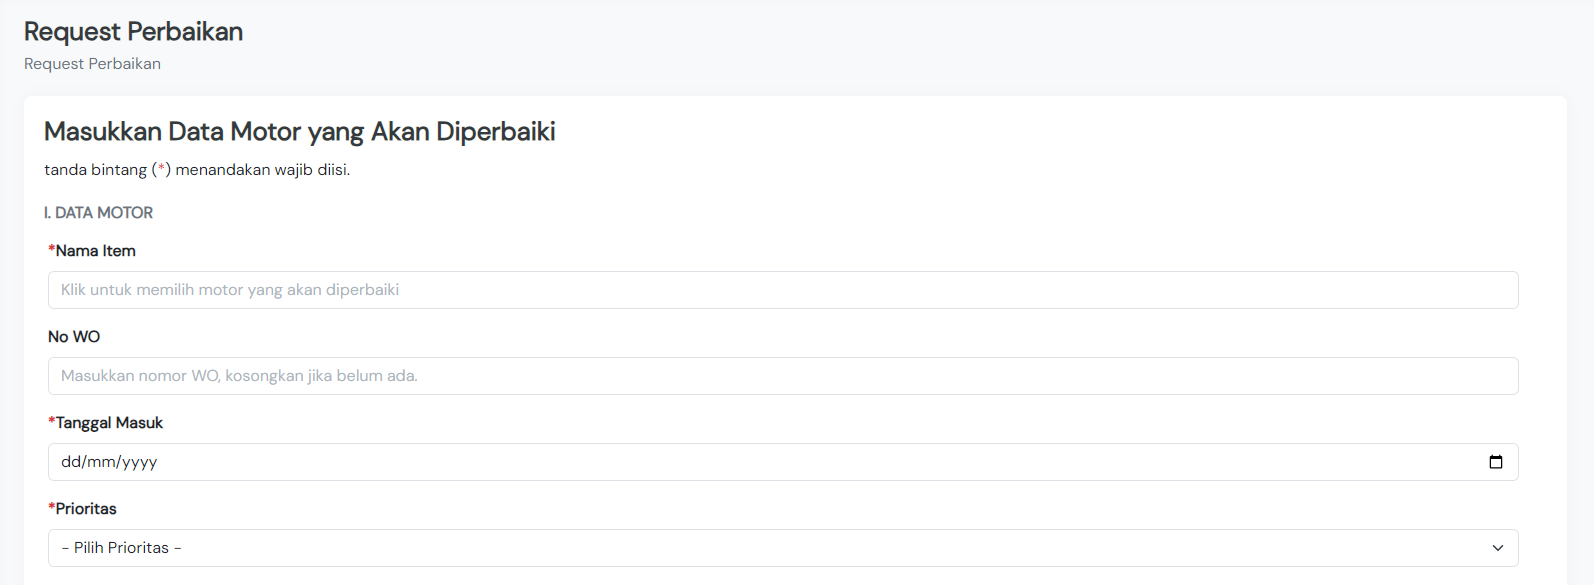
Task: Click the Request Perbaikan breadcrumb text
Action: (92, 64)
